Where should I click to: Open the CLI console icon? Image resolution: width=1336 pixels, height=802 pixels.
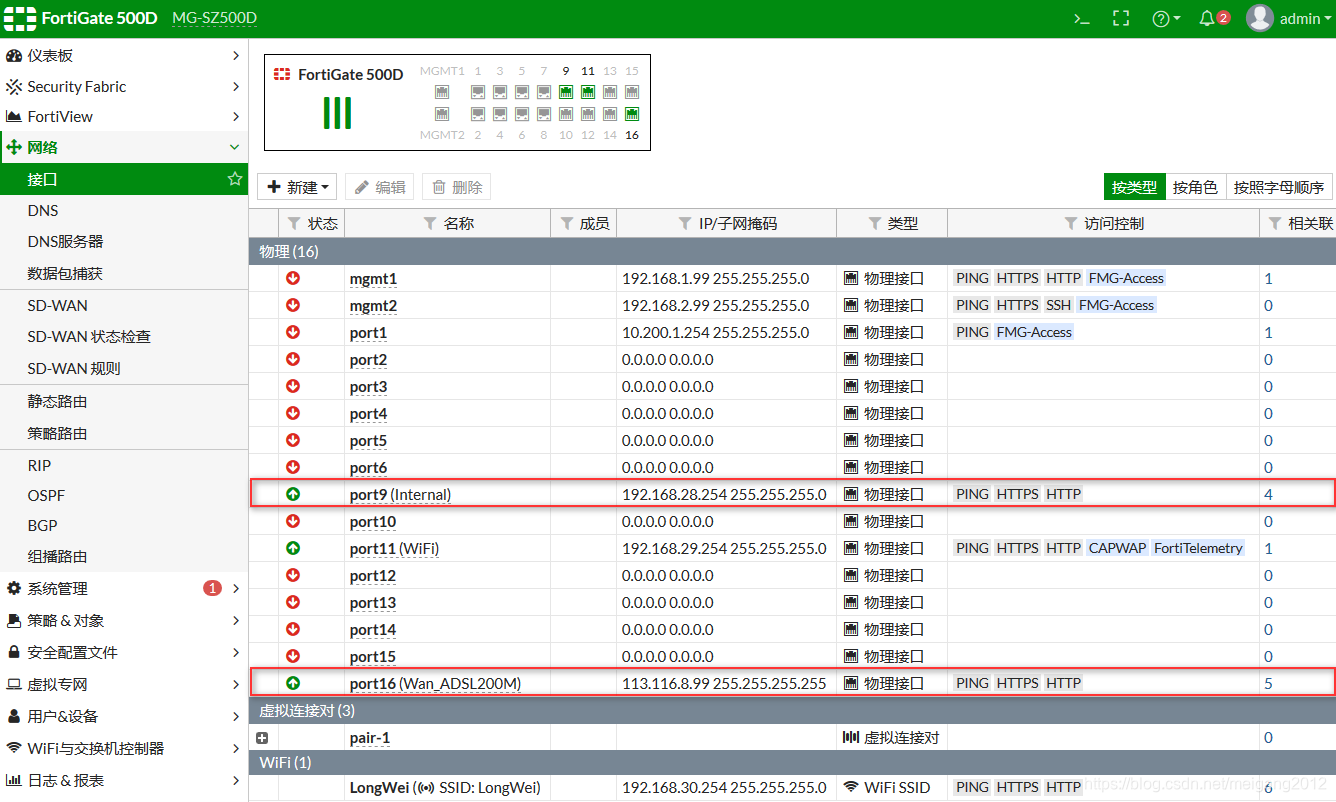click(1081, 18)
